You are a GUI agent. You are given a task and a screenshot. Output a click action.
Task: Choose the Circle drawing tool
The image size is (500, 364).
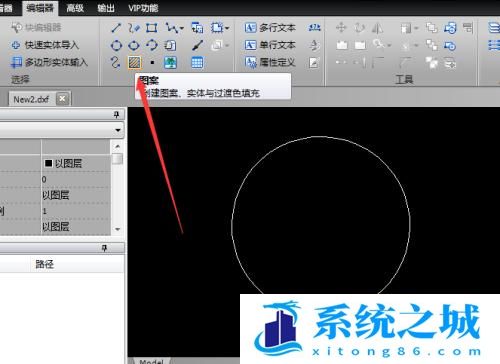point(116,45)
